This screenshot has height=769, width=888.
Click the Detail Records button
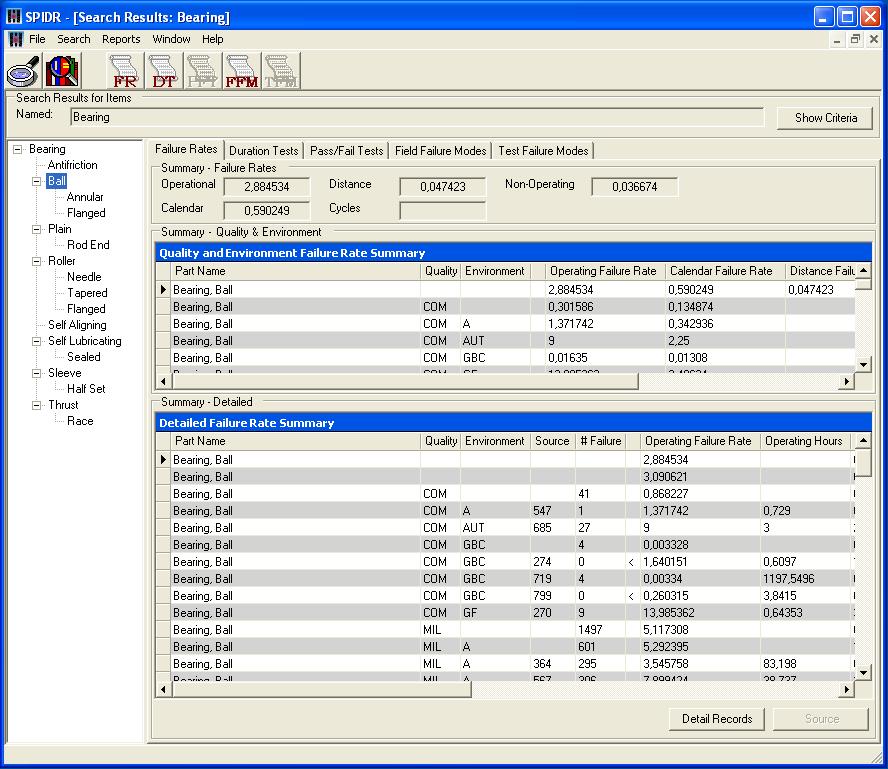pos(716,719)
